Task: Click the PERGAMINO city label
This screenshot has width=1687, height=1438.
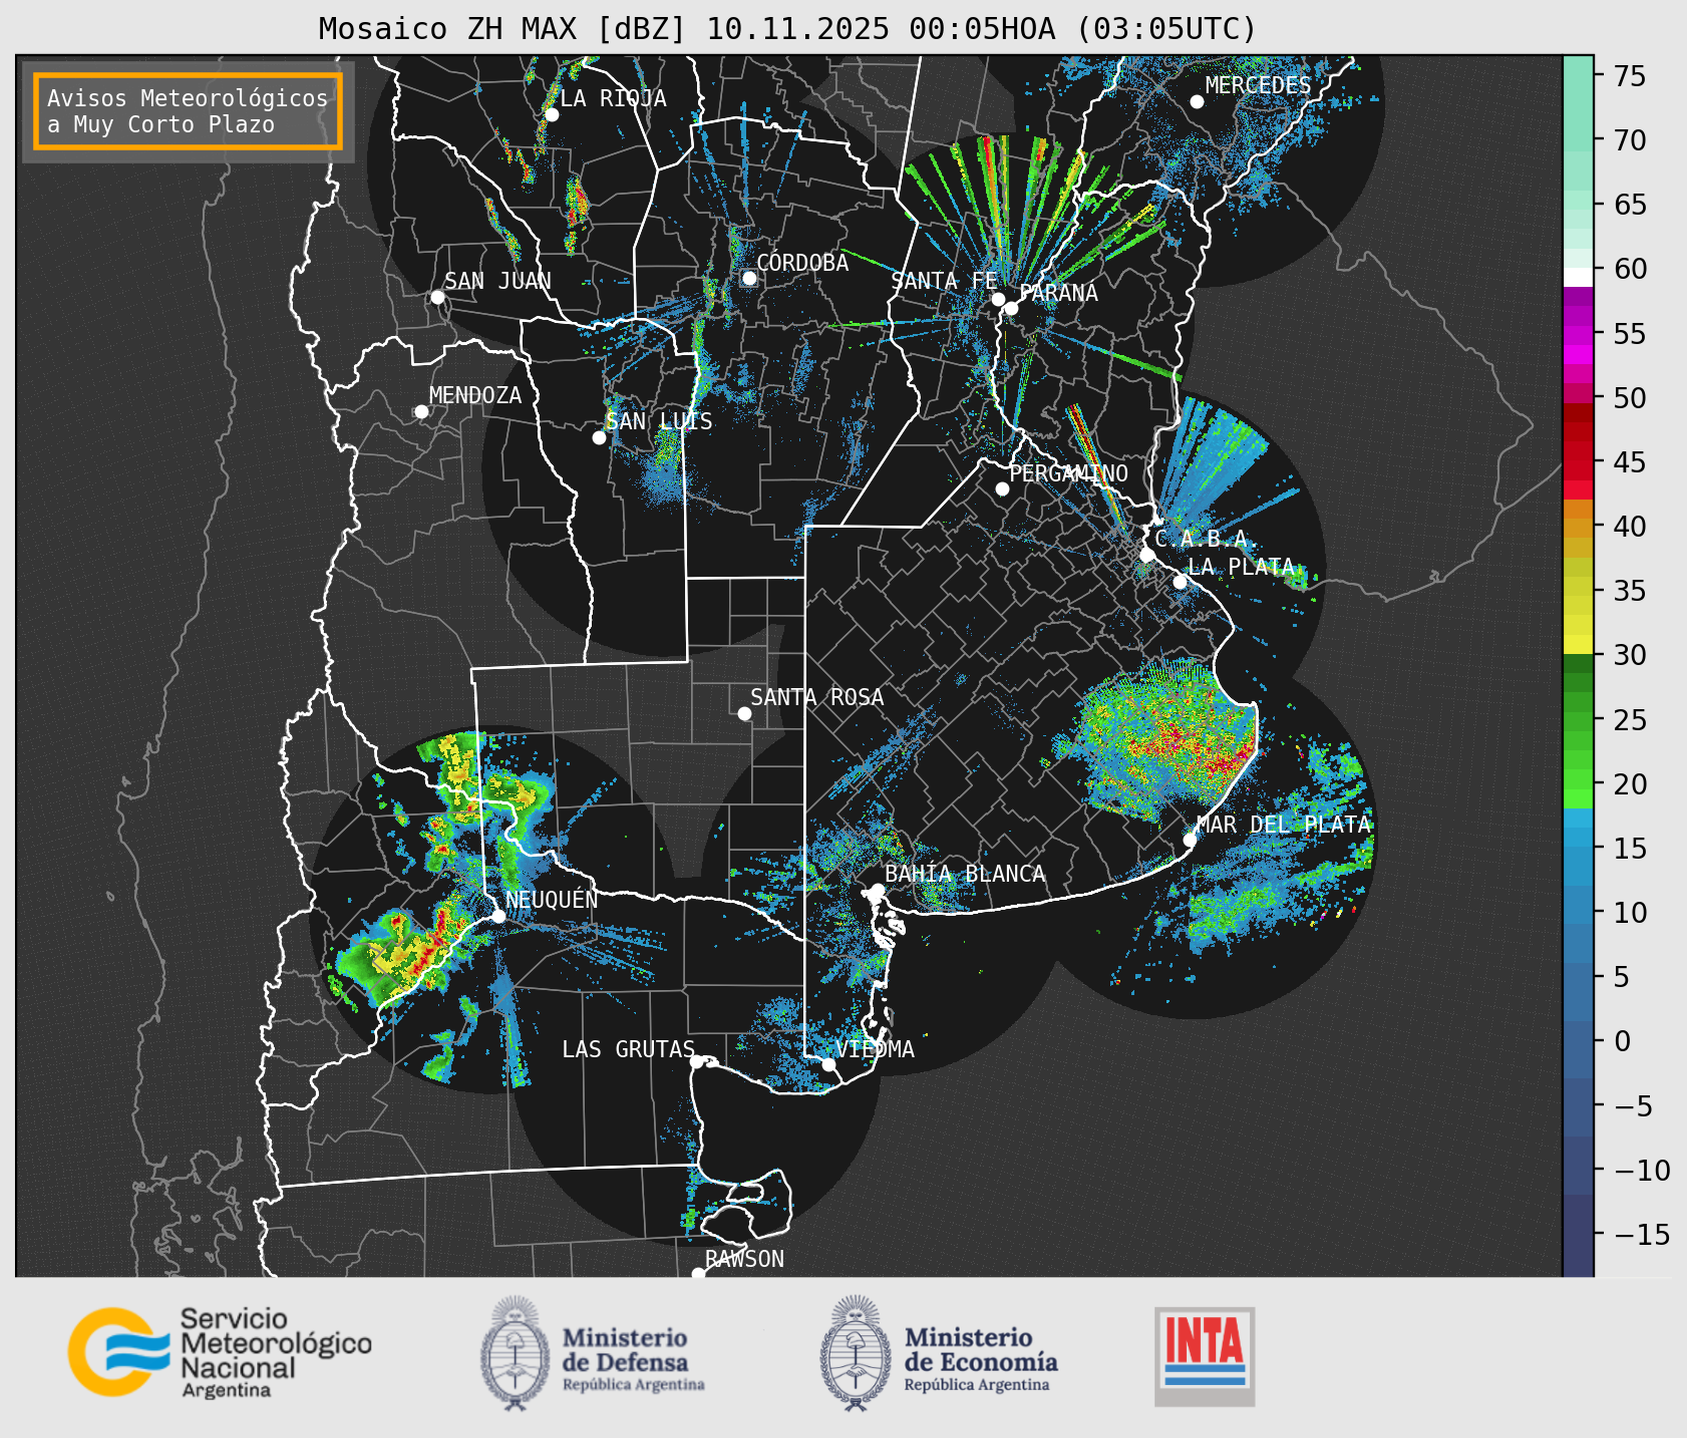Action: coord(1069,473)
